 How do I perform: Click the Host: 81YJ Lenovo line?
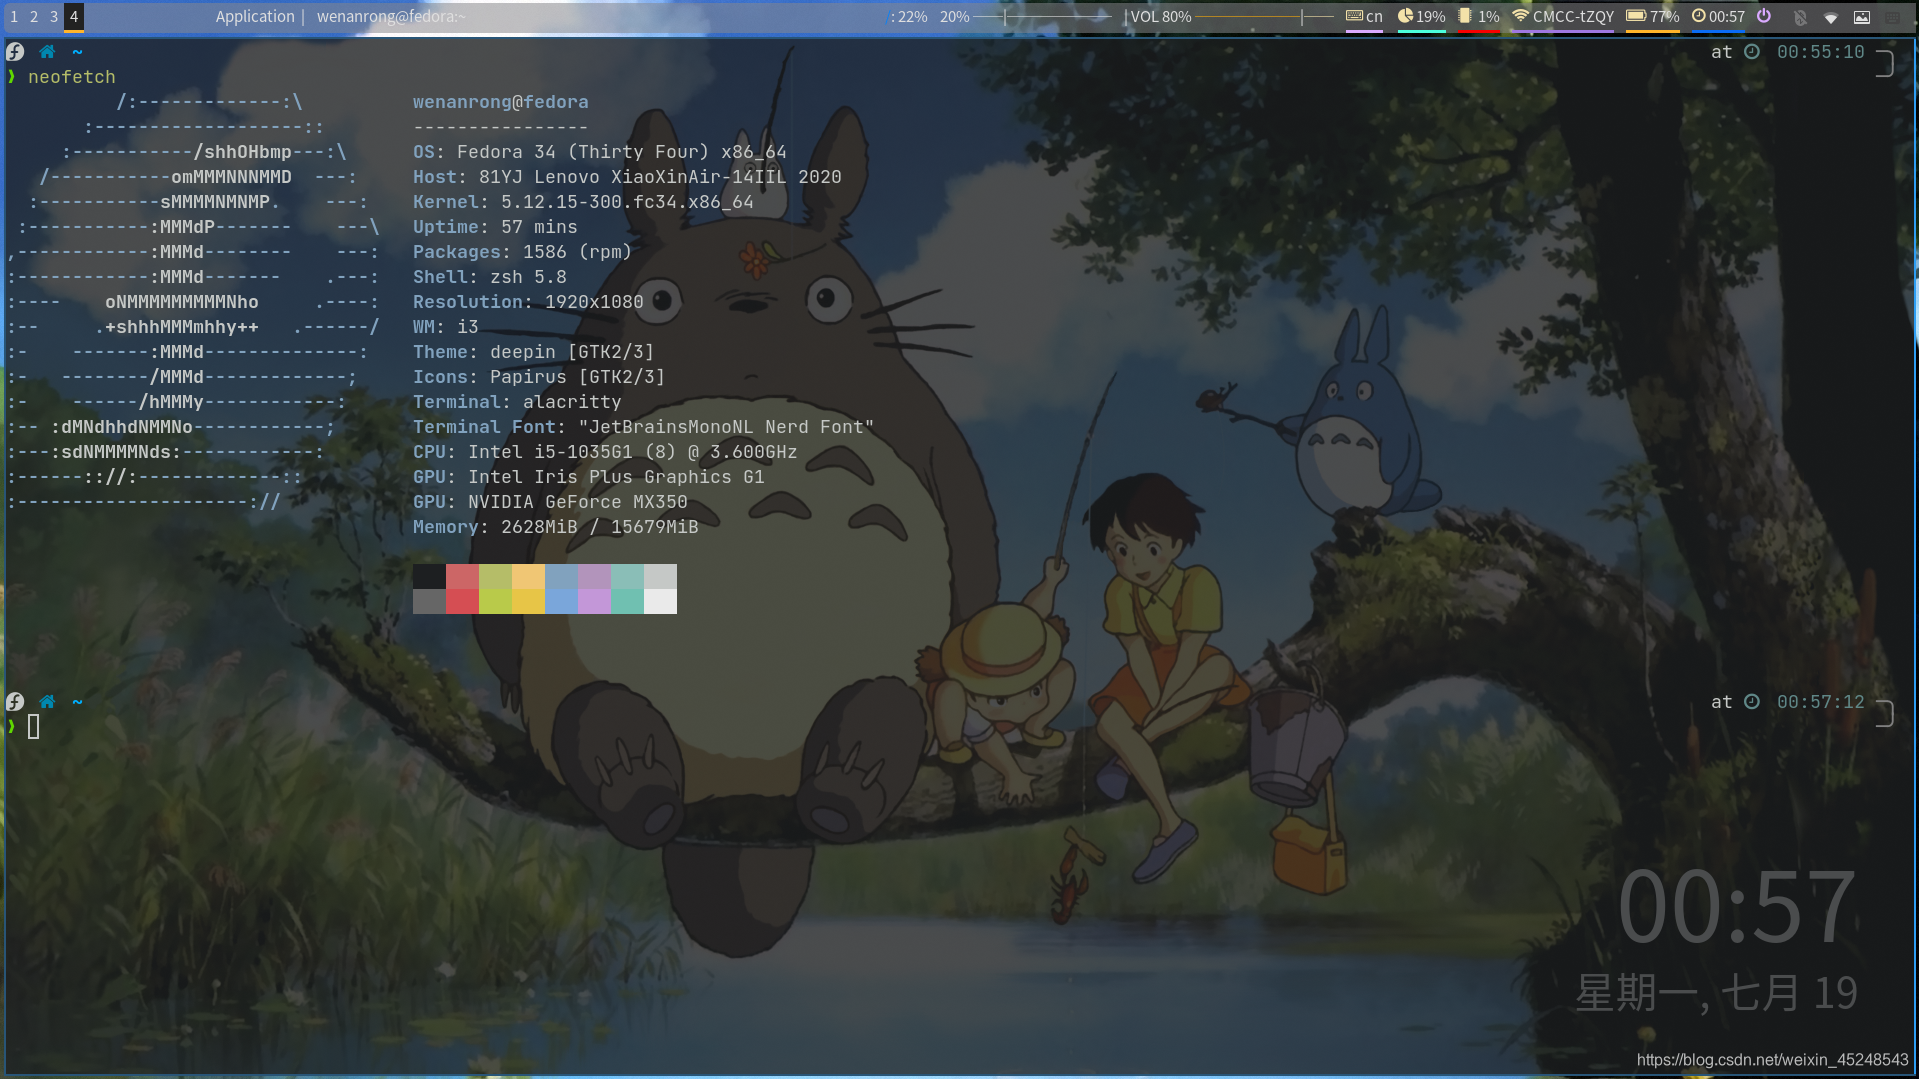[627, 177]
